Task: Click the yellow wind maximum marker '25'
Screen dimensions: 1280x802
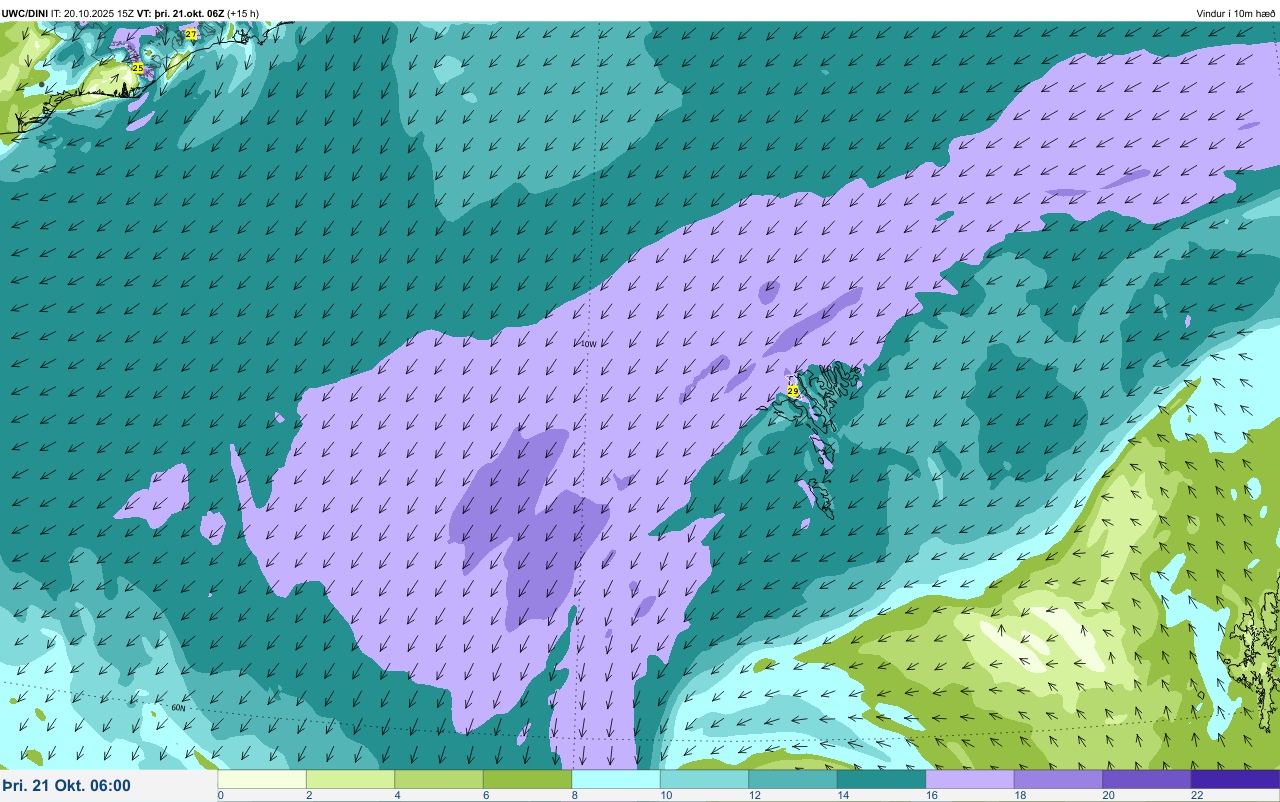Action: coord(138,68)
